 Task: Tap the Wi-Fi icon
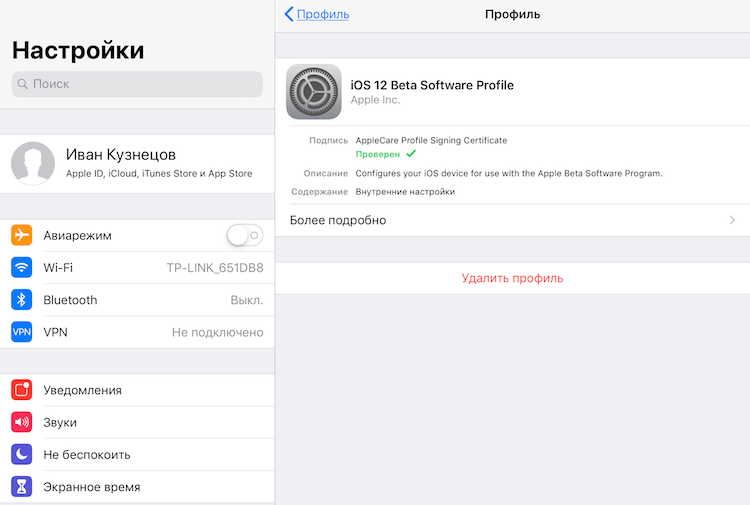pyautogui.click(x=22, y=267)
